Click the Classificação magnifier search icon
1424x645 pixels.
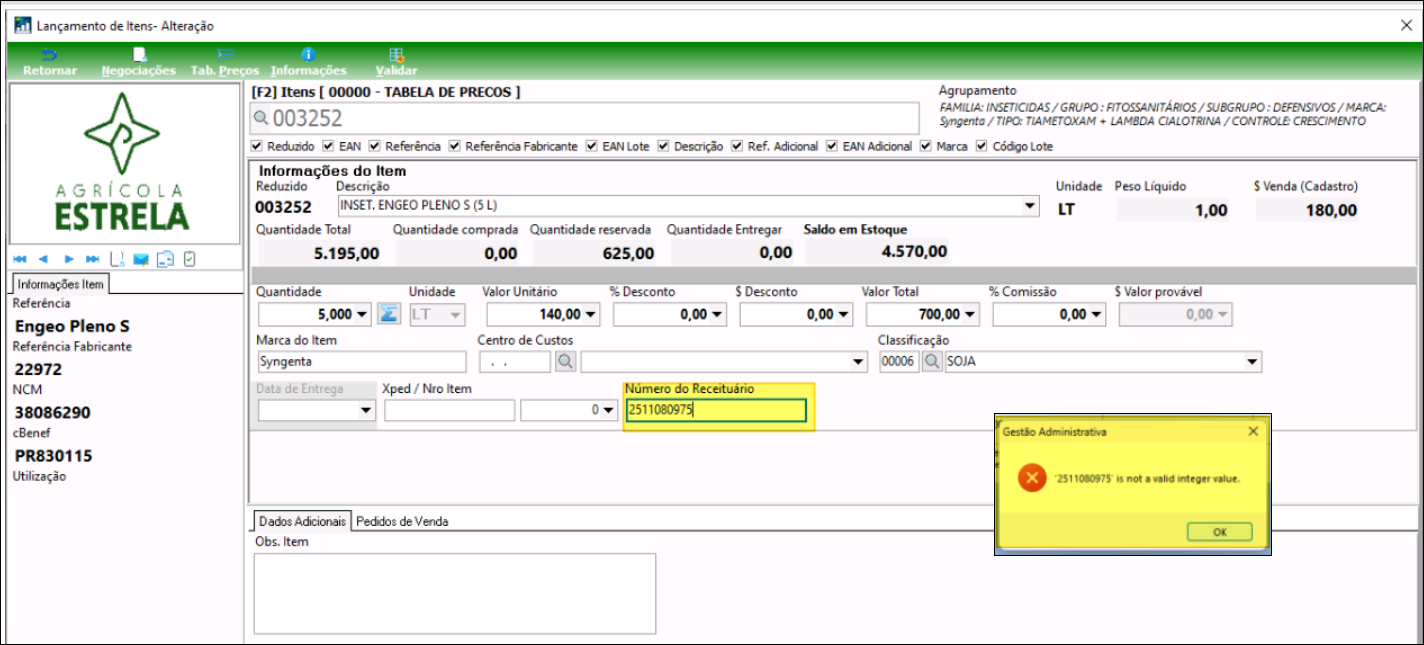tap(931, 361)
